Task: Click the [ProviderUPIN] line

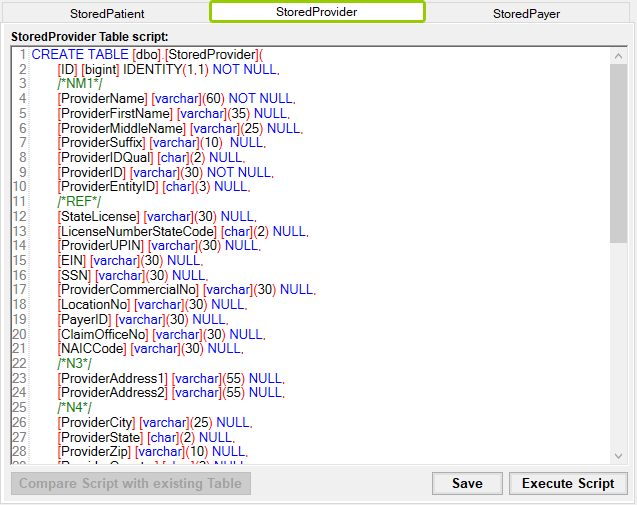Action: [x=159, y=245]
